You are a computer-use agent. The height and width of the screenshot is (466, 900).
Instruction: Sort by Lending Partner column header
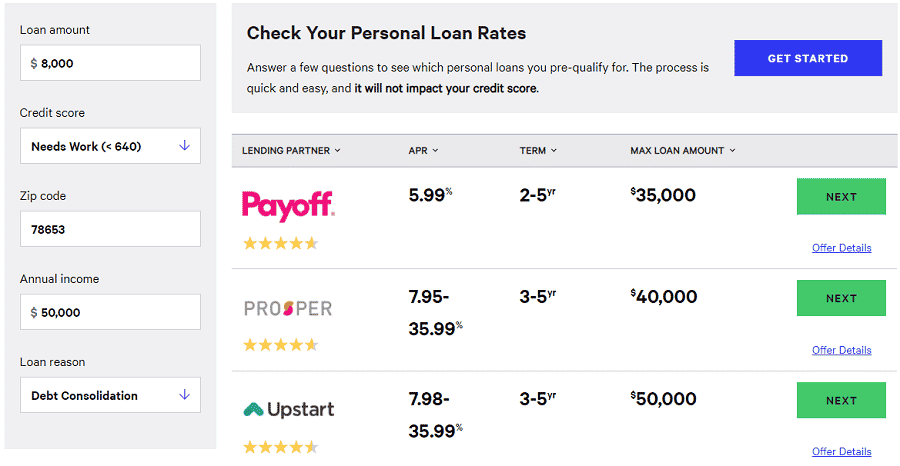coord(291,150)
